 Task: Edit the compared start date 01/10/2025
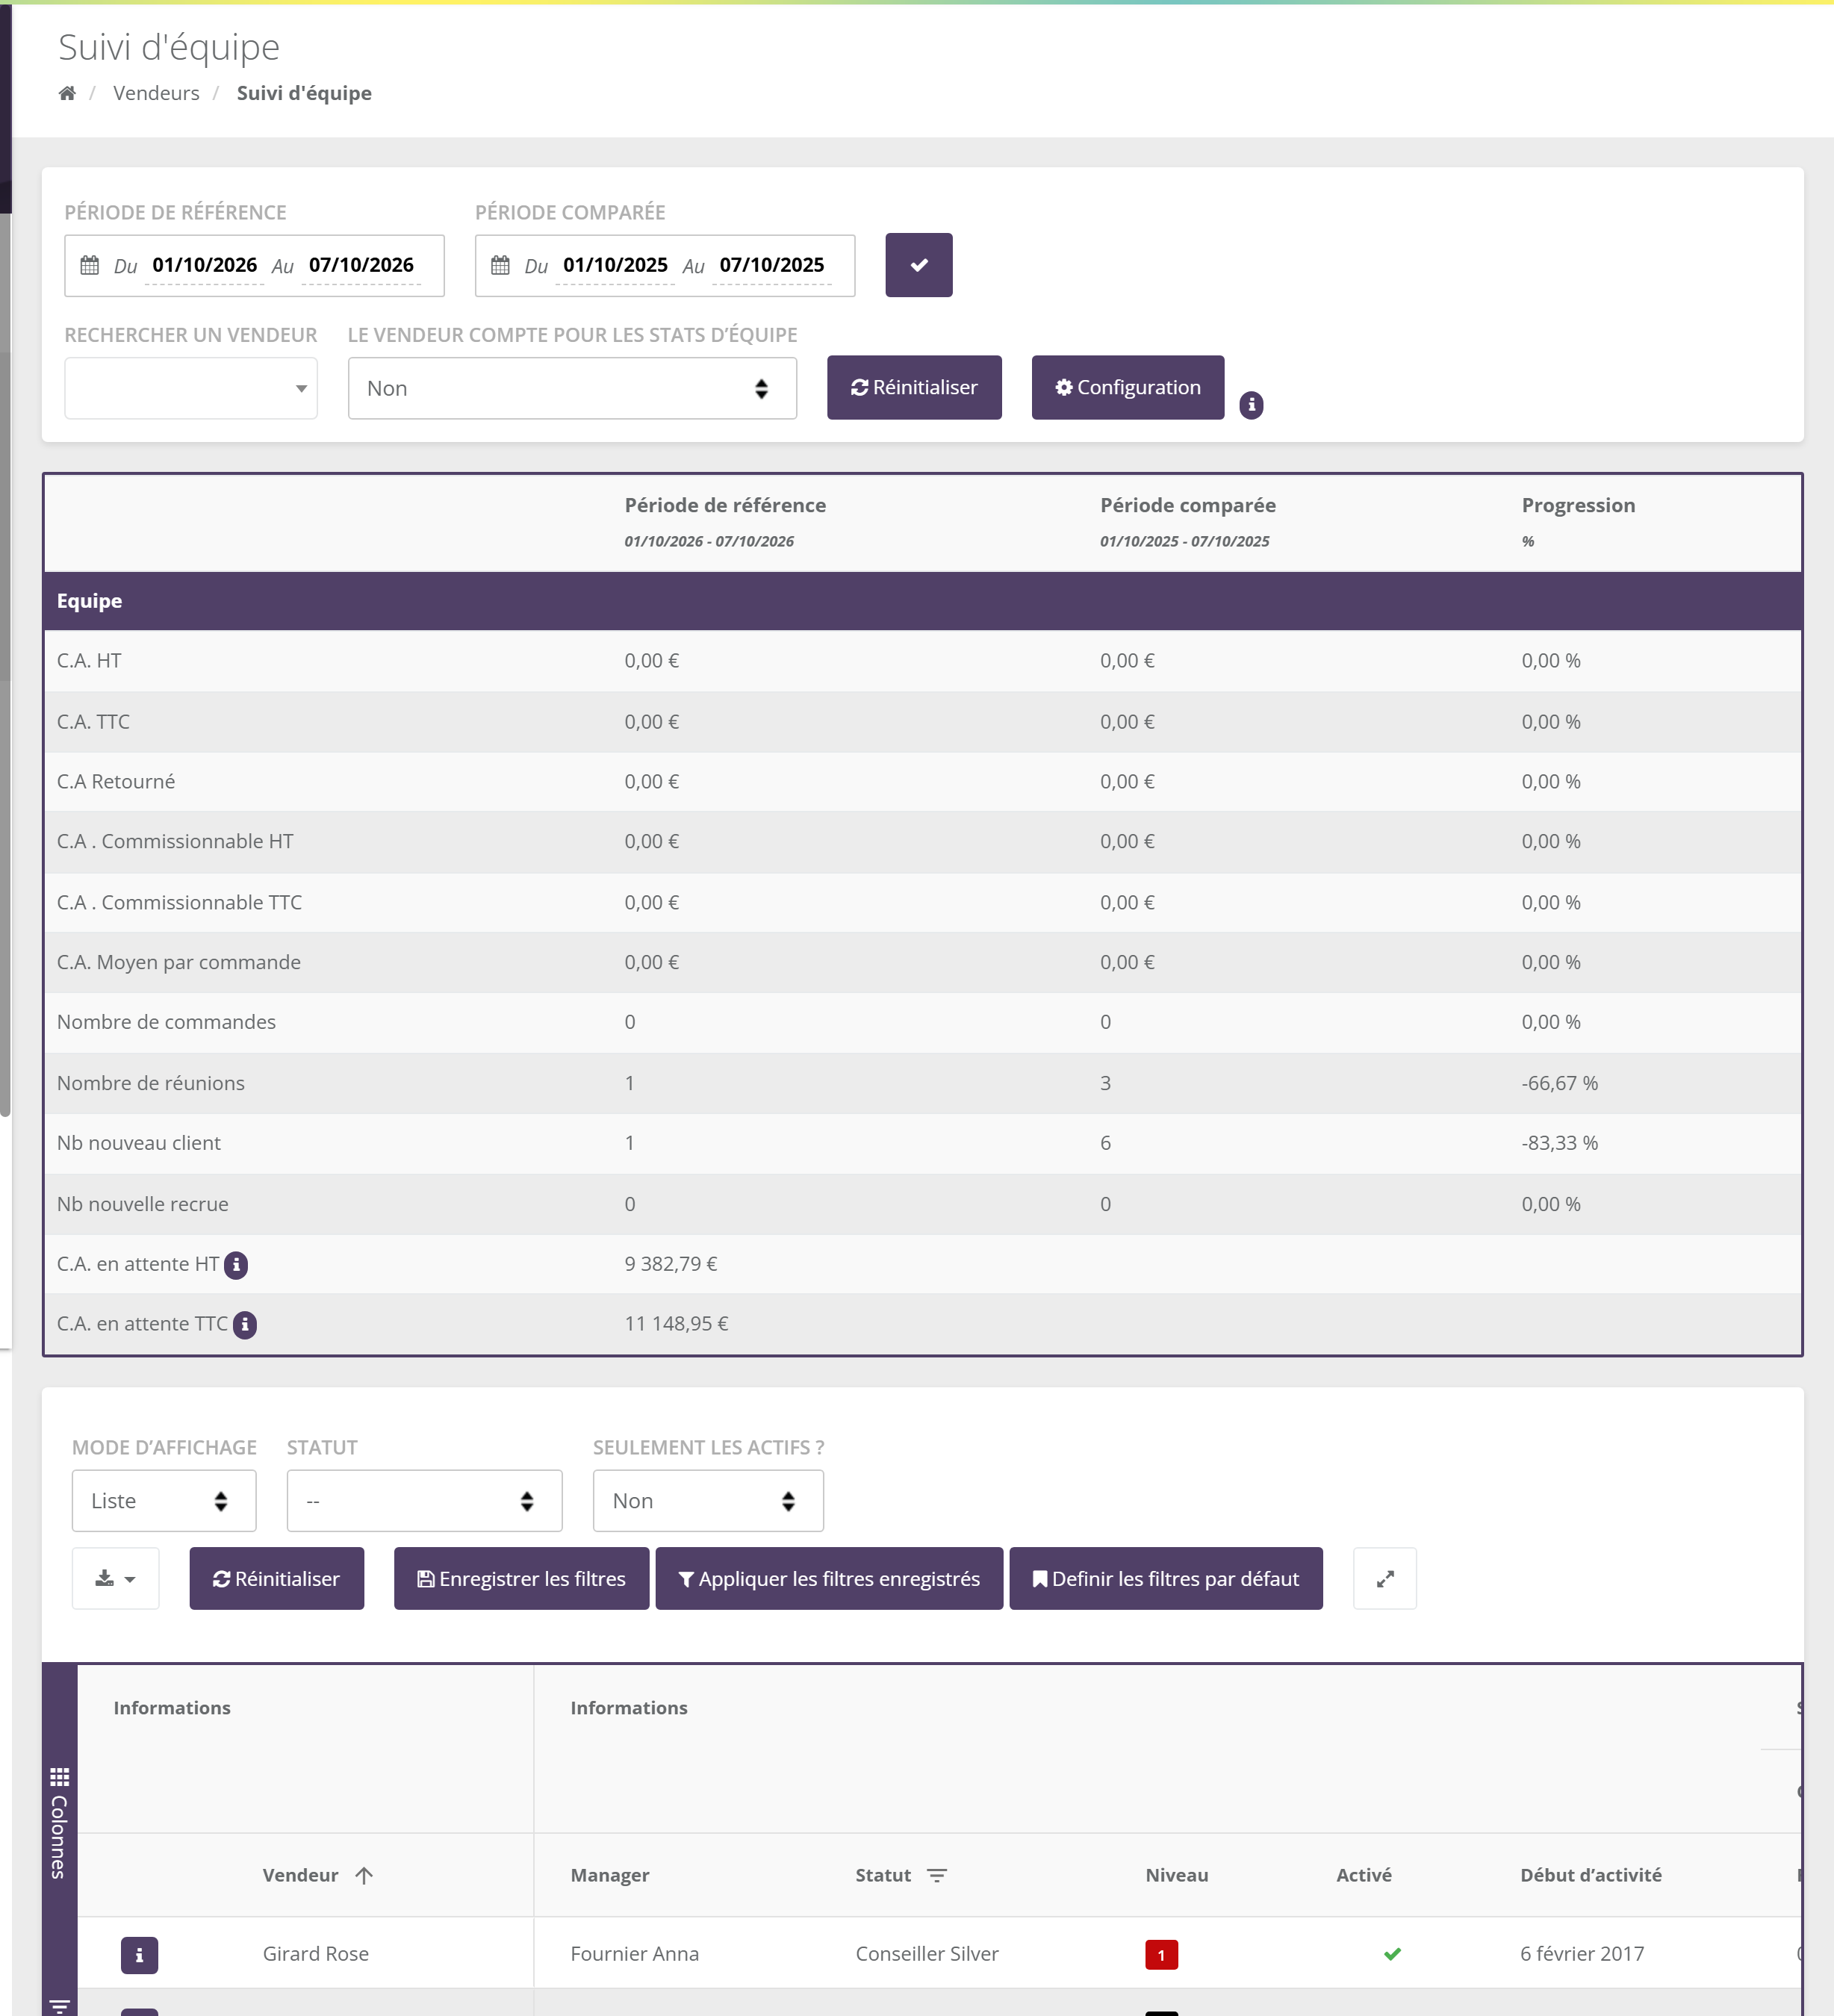click(615, 265)
